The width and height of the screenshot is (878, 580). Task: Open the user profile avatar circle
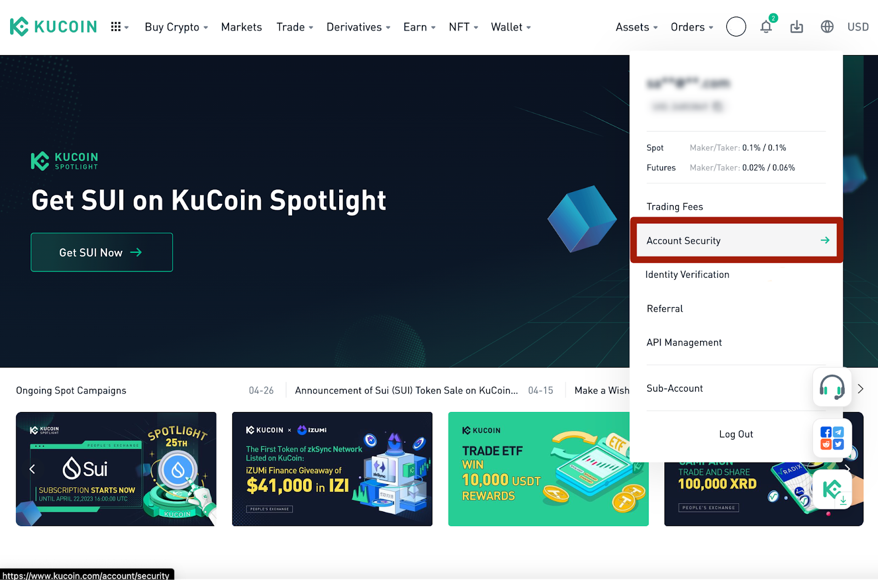pos(736,26)
